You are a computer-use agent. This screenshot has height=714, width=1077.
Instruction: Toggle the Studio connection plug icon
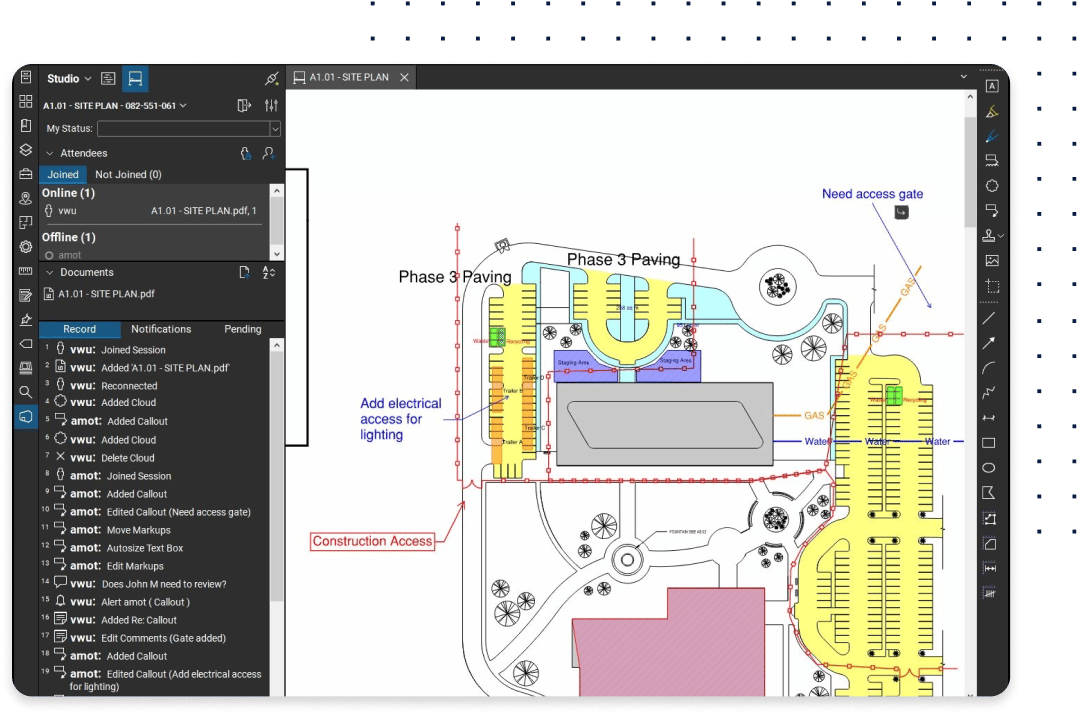pos(271,78)
